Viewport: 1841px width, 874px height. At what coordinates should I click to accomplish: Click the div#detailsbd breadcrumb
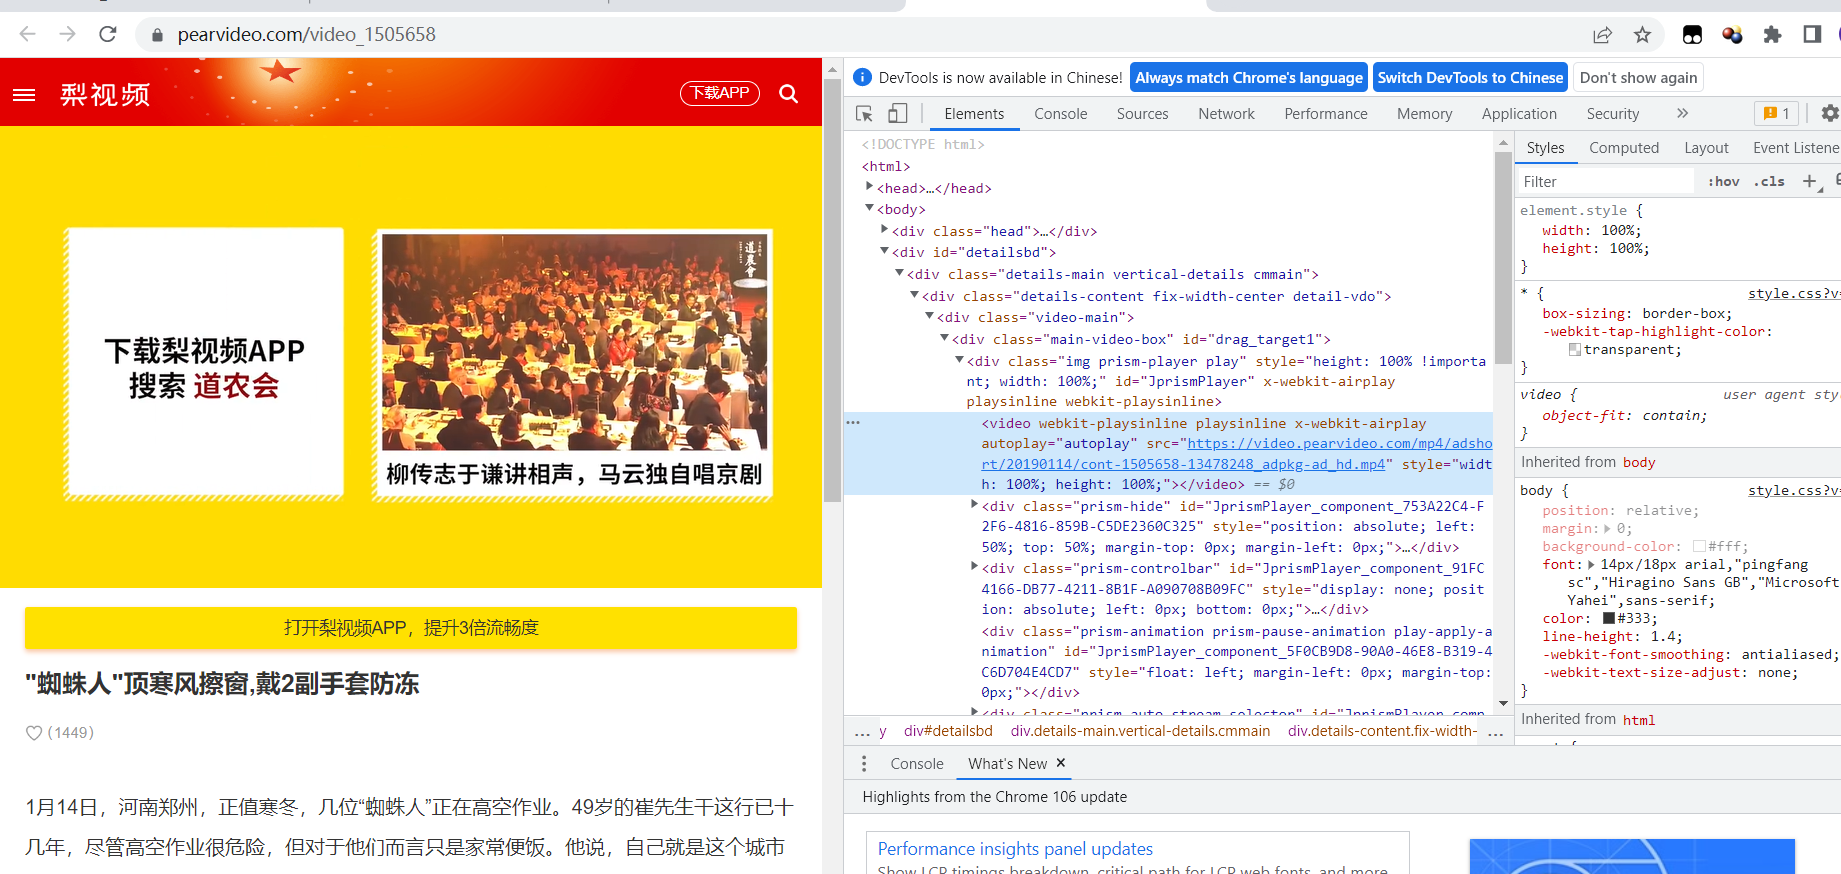pos(948,731)
